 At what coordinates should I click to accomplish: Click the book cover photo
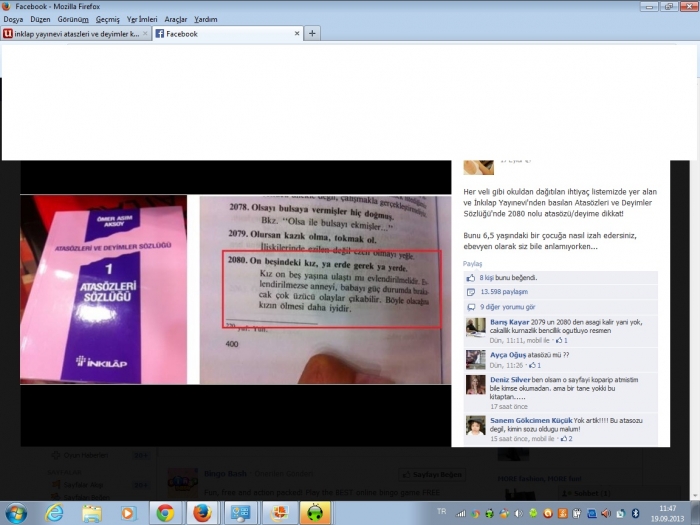(x=103, y=288)
